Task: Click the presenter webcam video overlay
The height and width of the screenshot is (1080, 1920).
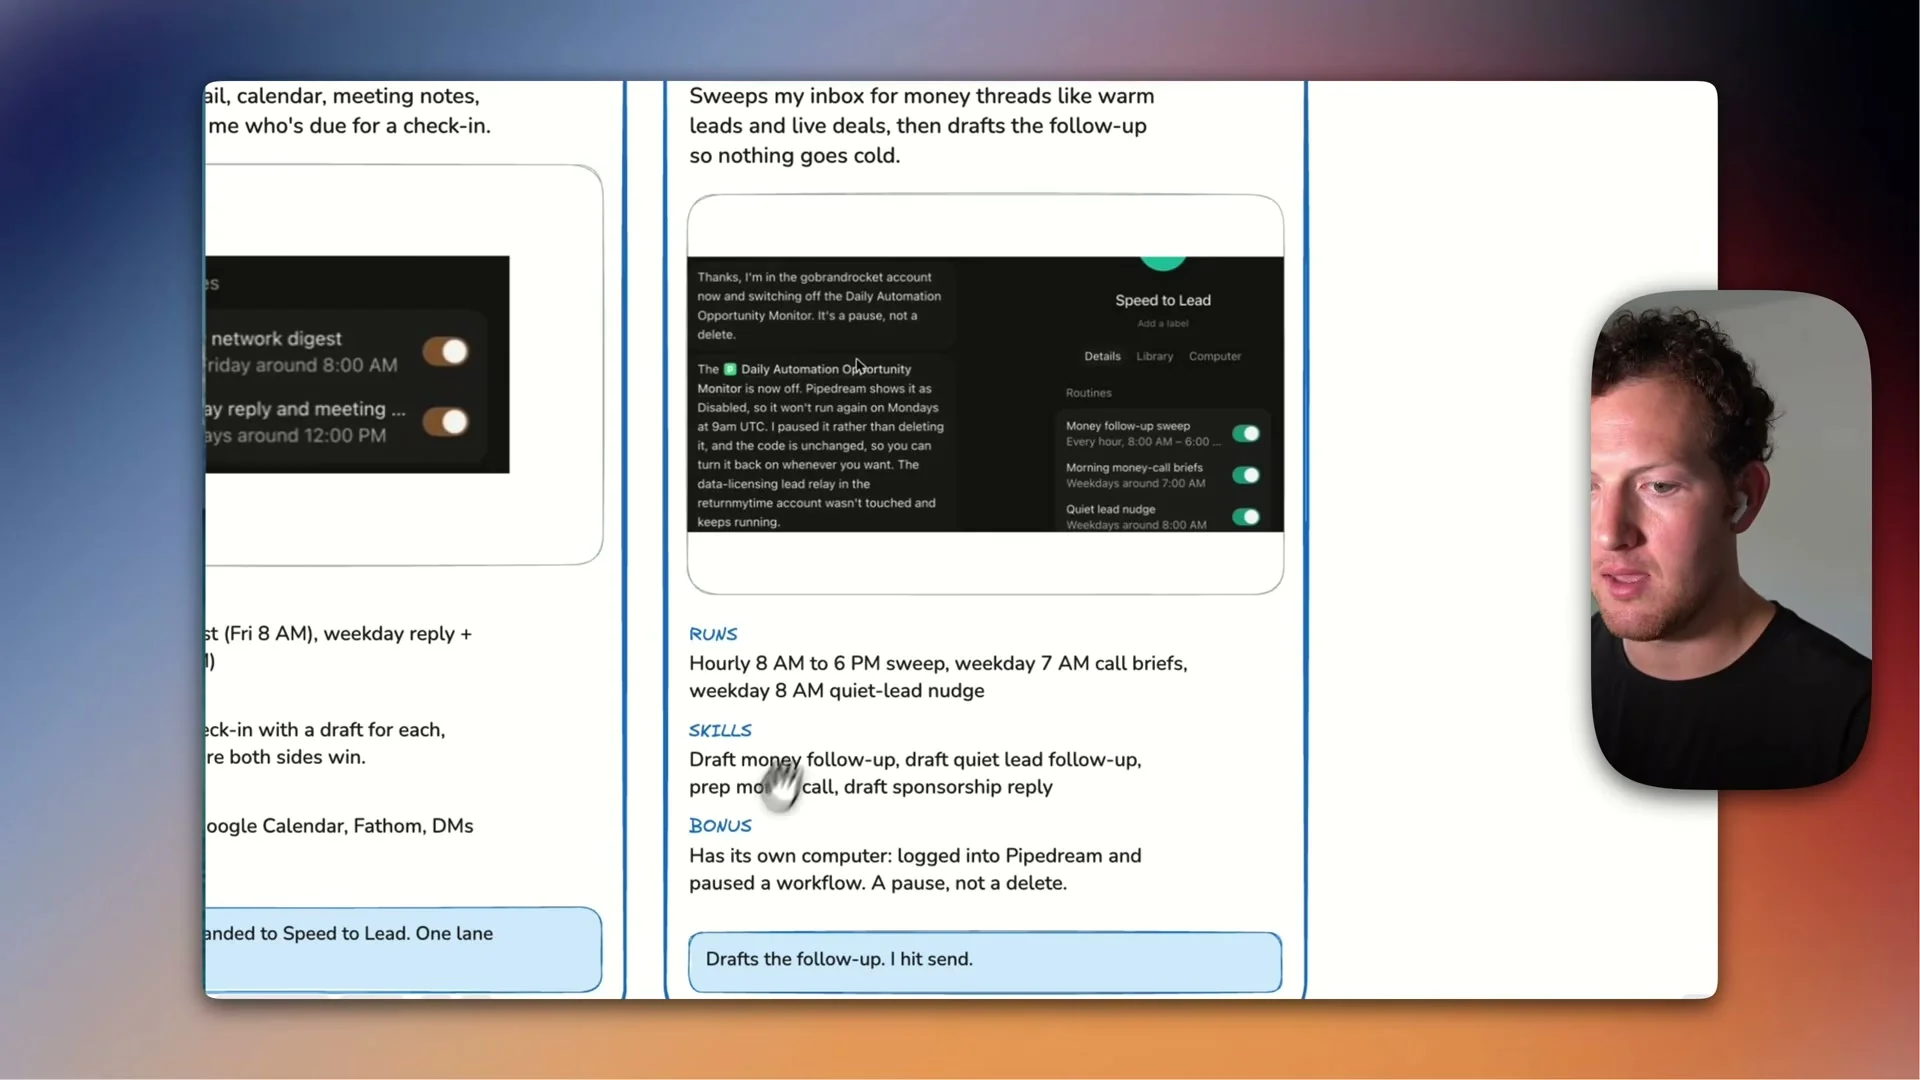Action: tap(1730, 540)
